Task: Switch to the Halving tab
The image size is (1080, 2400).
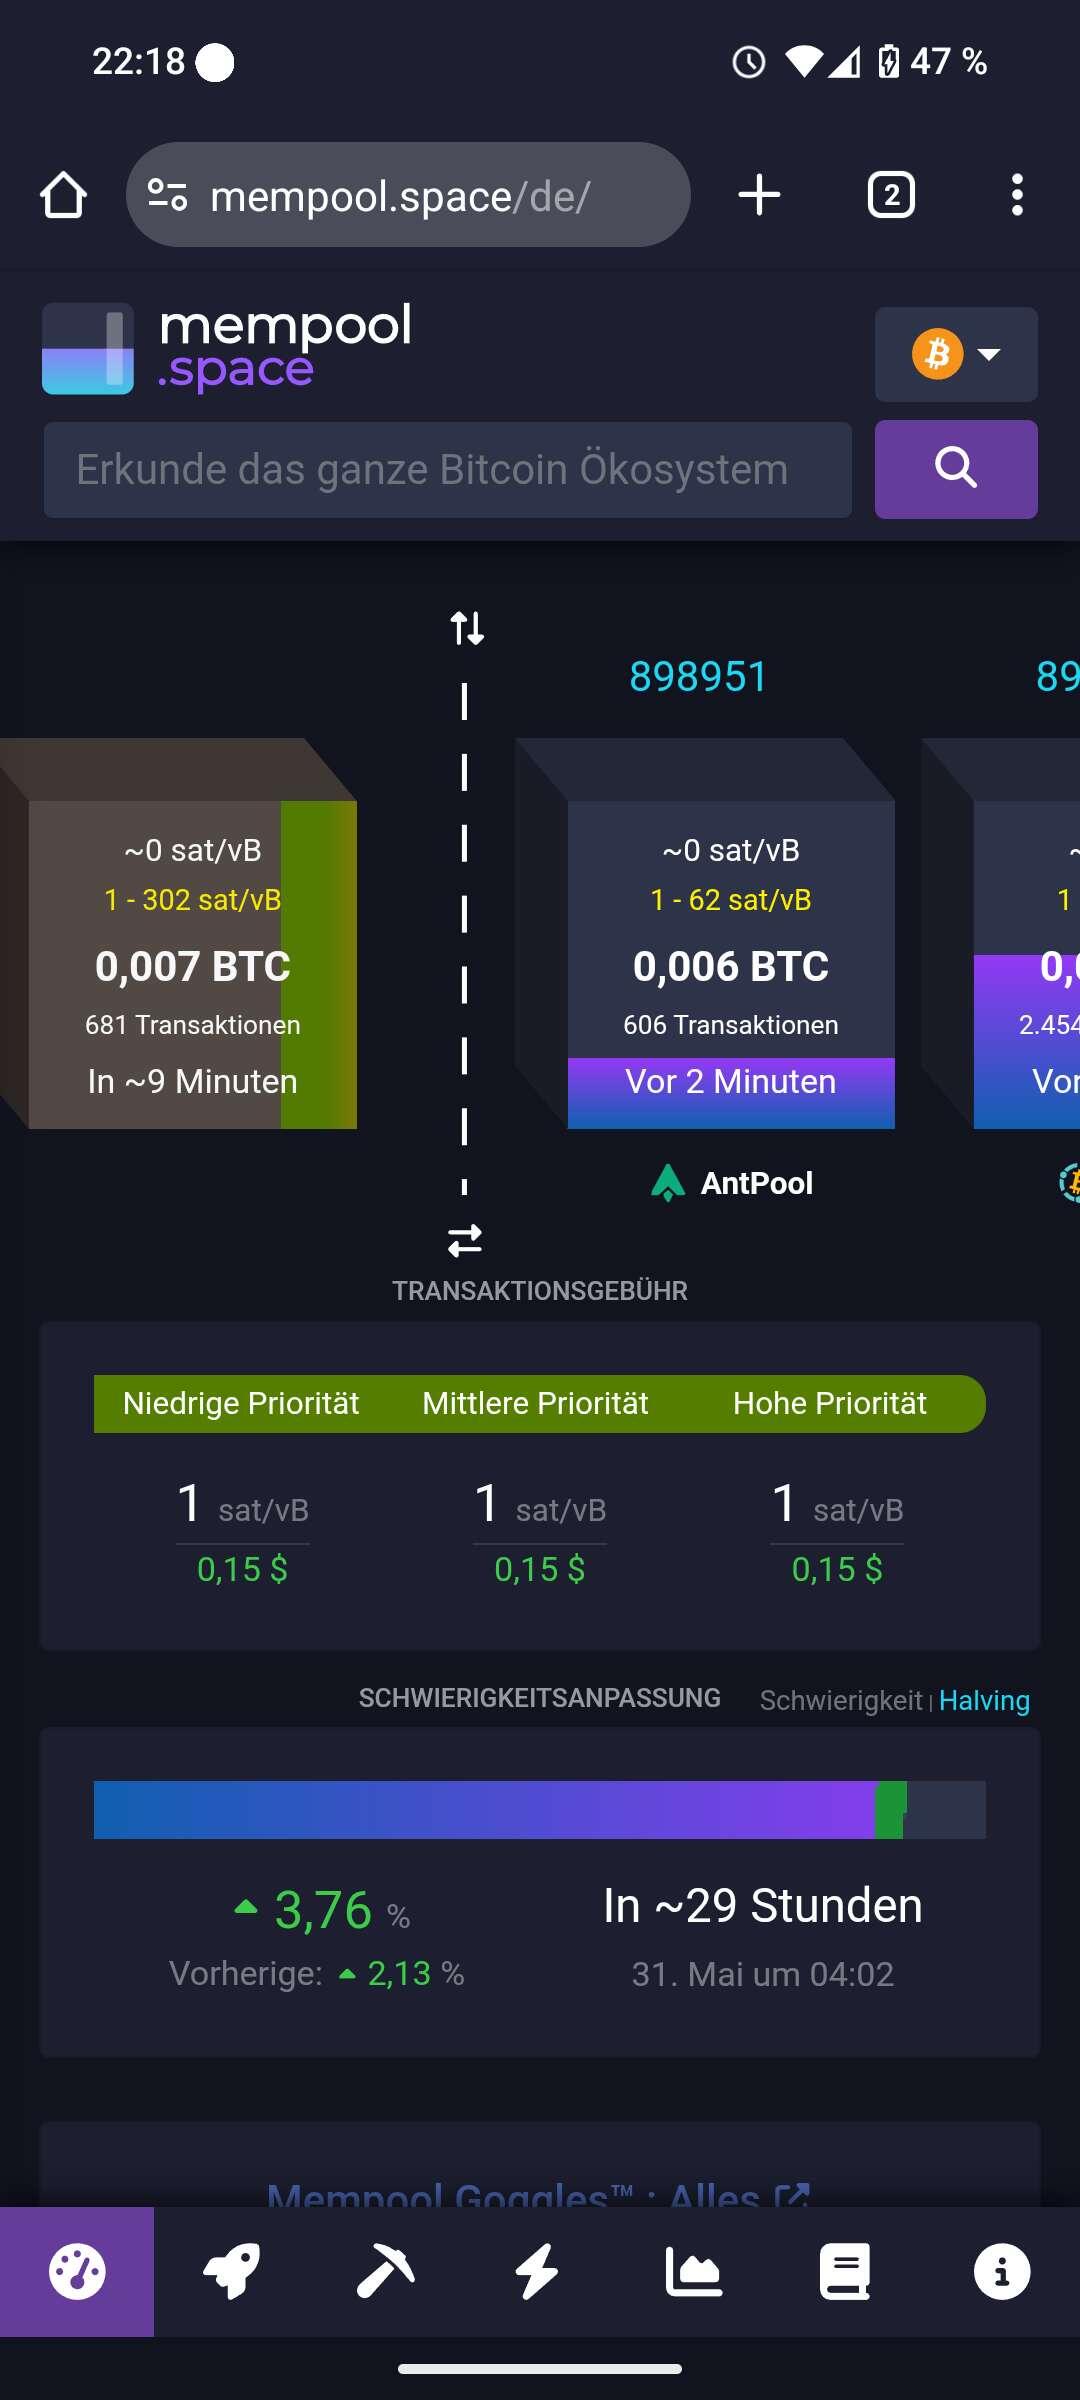Action: [984, 1700]
